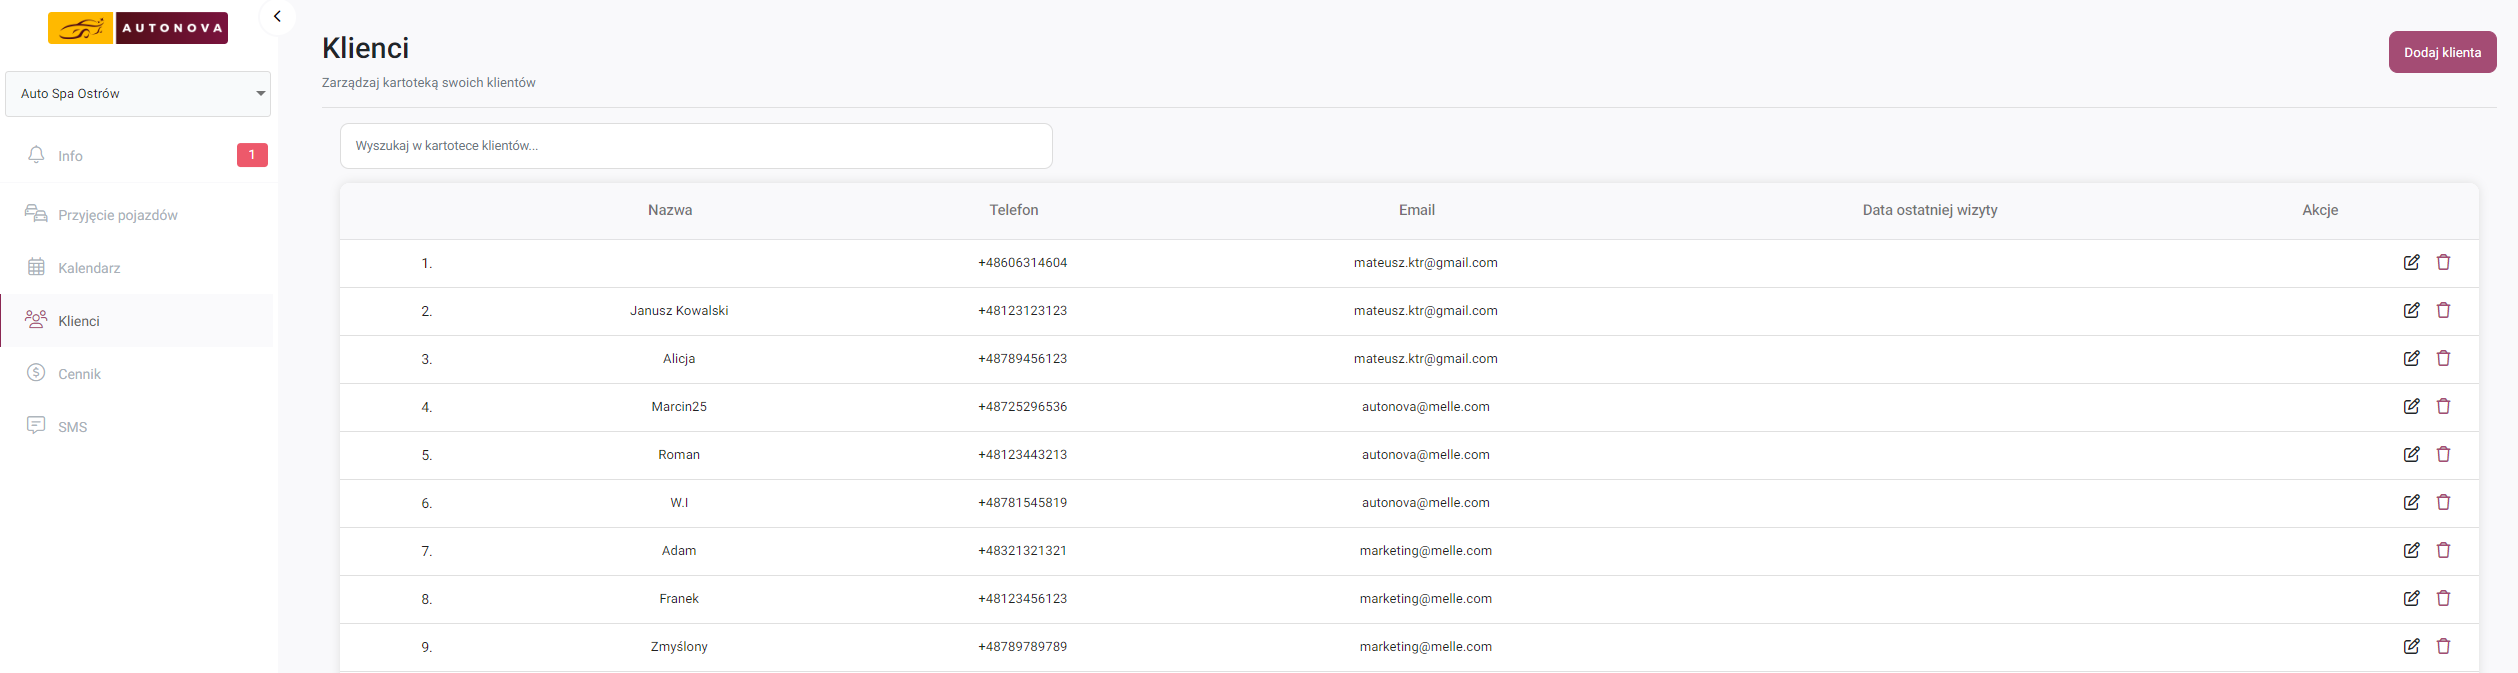The width and height of the screenshot is (2518, 673).
Task: Select the name cell Janusz Kowalski
Action: click(x=679, y=311)
